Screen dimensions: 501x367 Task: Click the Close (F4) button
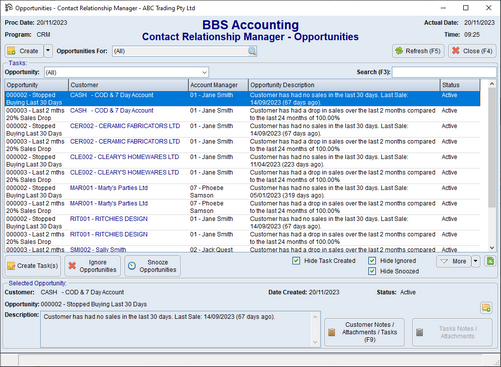click(x=472, y=51)
